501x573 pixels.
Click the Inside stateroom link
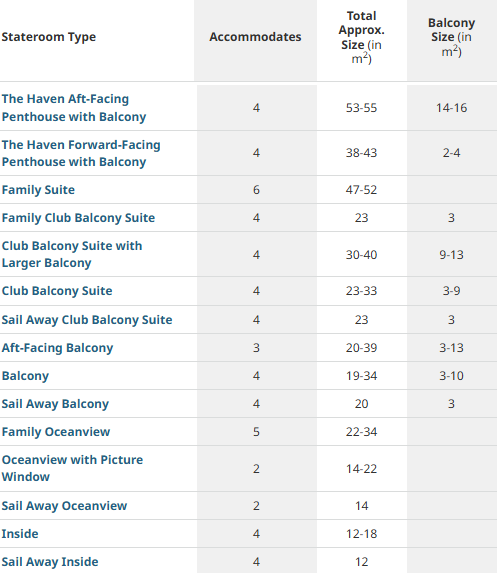click(20, 534)
